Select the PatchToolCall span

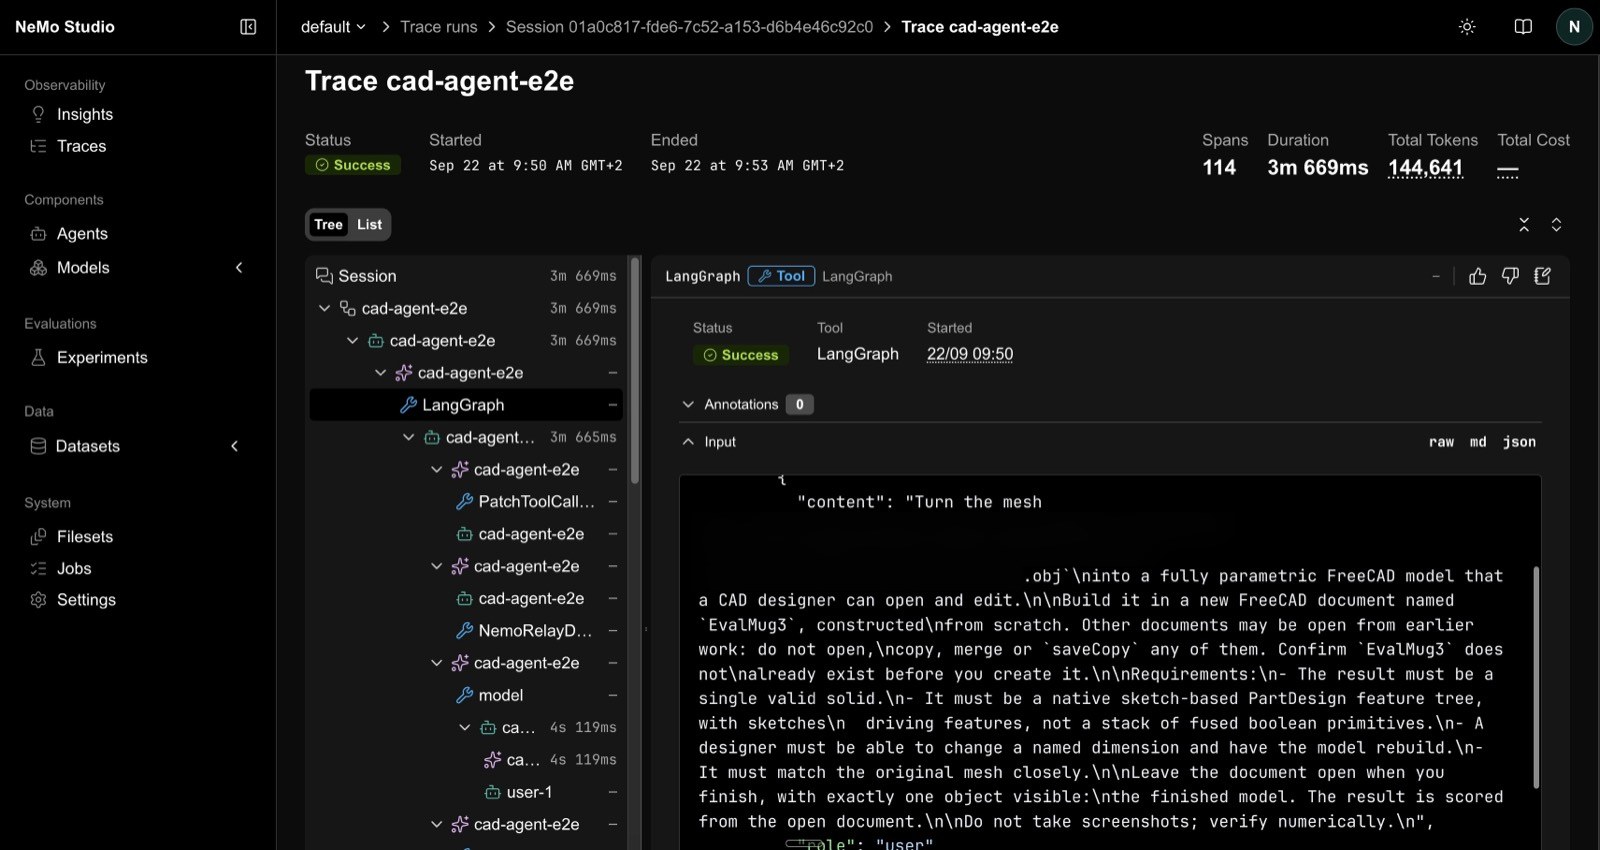[x=537, y=501]
